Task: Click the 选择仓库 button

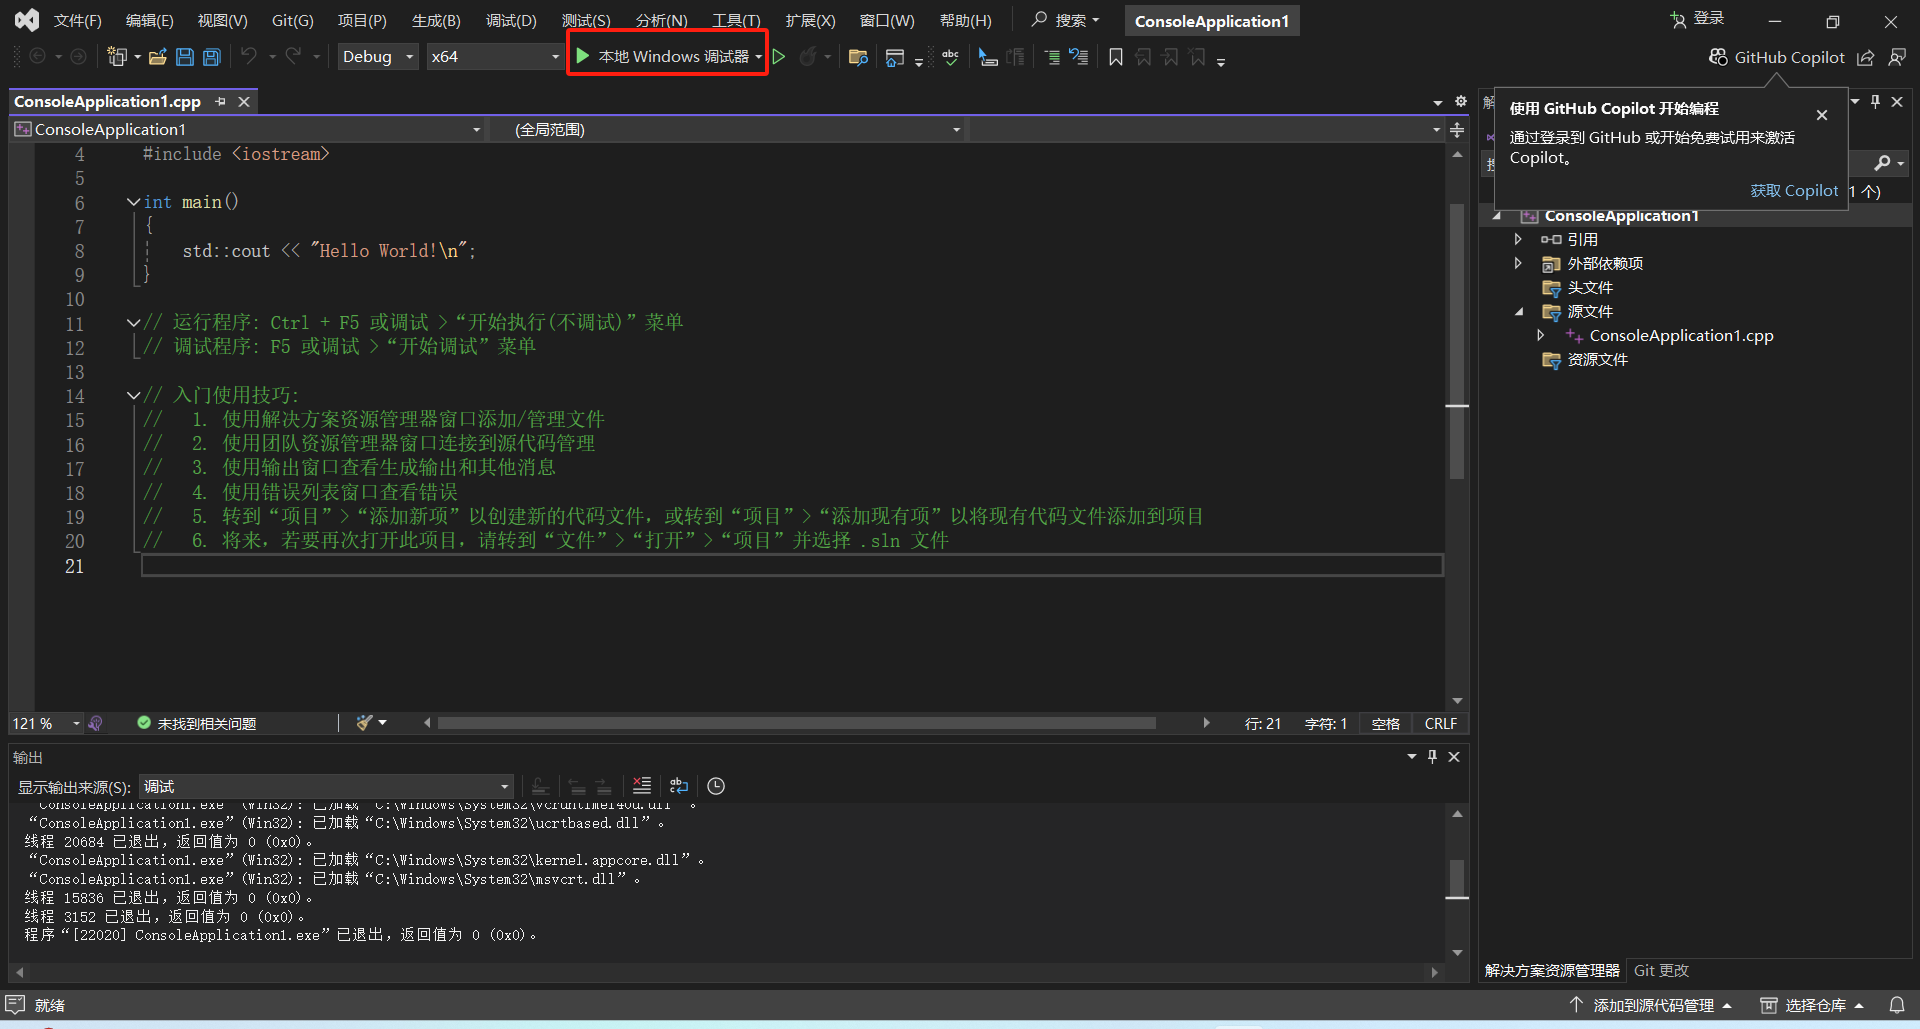Action: pos(1812,1005)
